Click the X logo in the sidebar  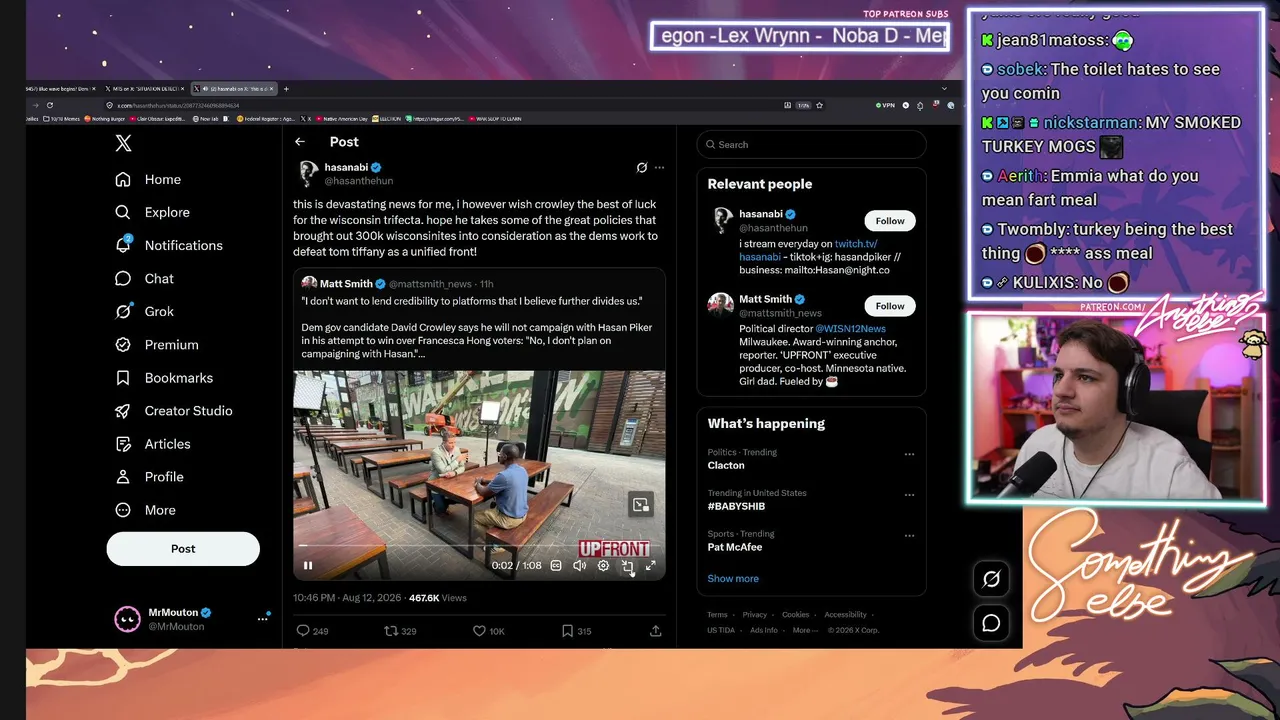123,143
